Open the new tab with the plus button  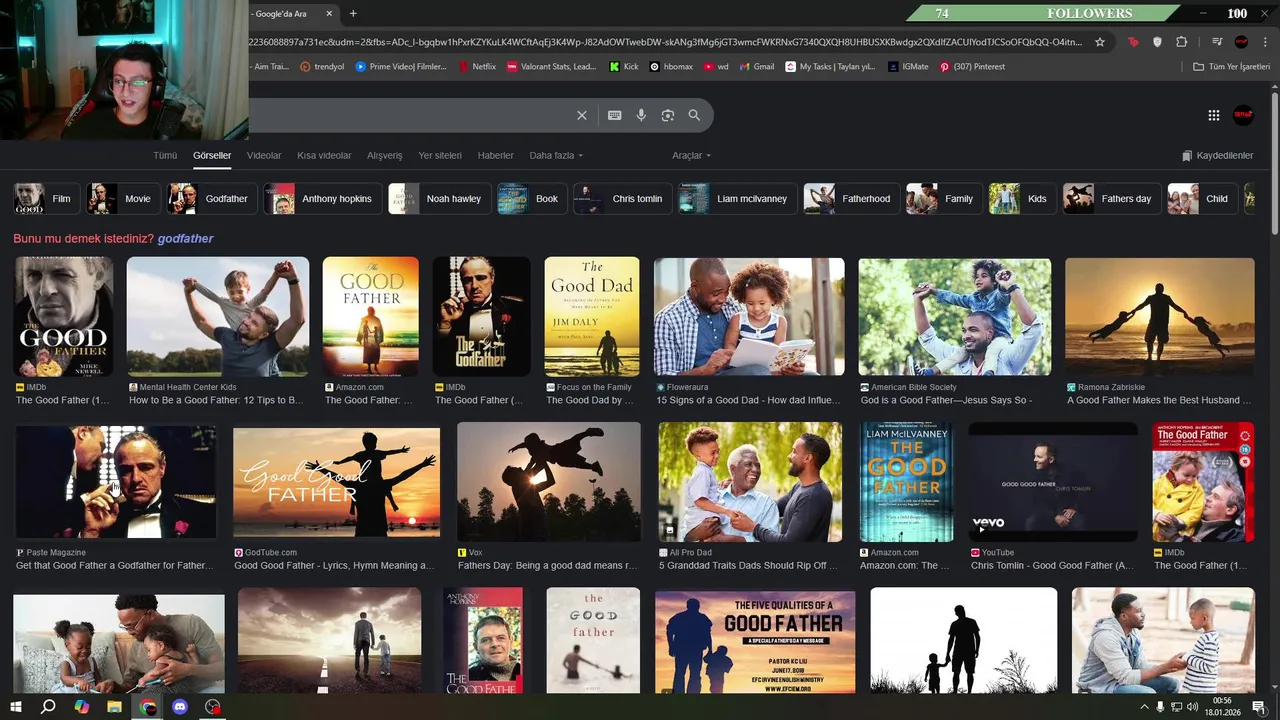353,13
